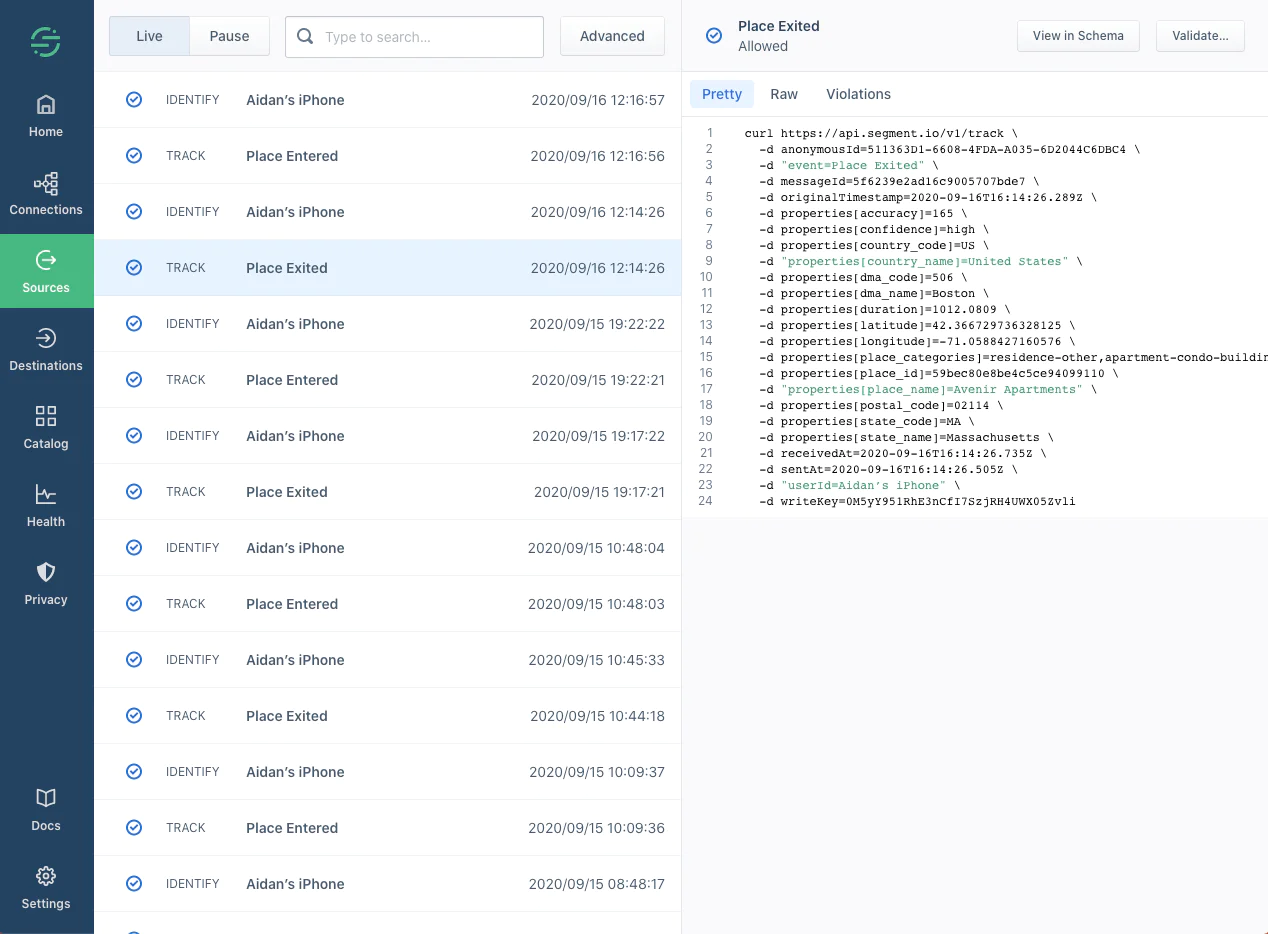The image size is (1268, 934).
Task: Click the allowed status icon beside Place Exited
Action: [713, 35]
